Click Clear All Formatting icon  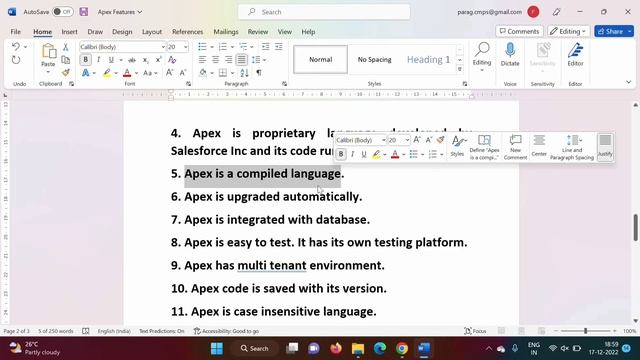coord(172,60)
